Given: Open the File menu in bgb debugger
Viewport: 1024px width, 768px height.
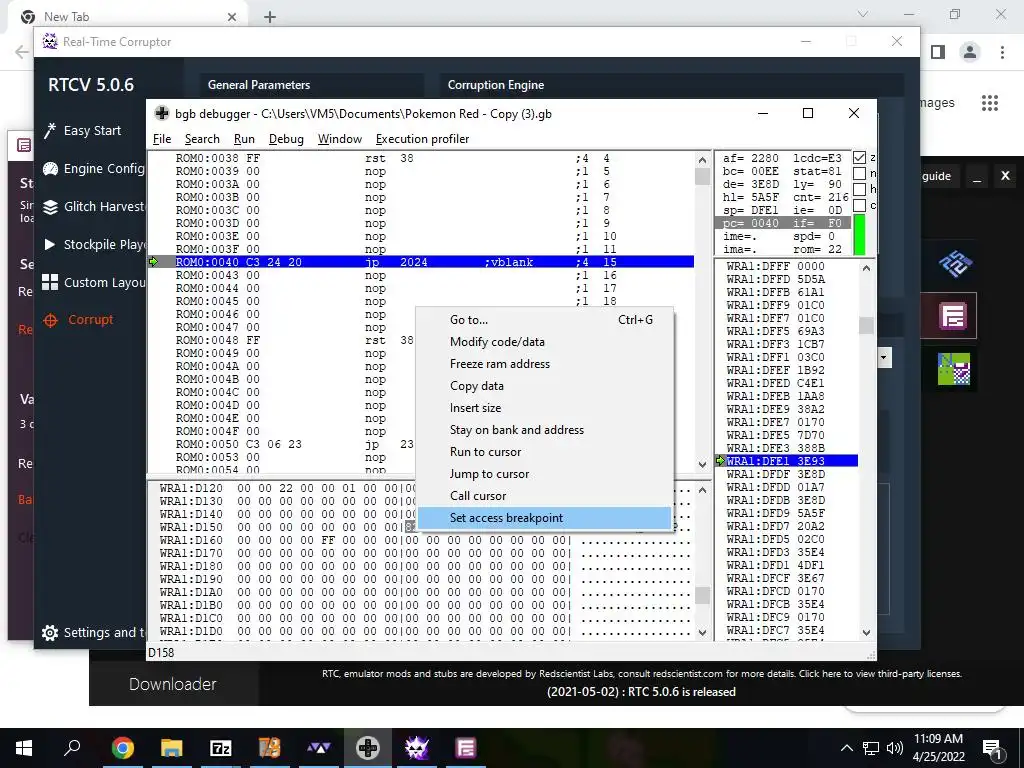Looking at the screenshot, I should 162,138.
